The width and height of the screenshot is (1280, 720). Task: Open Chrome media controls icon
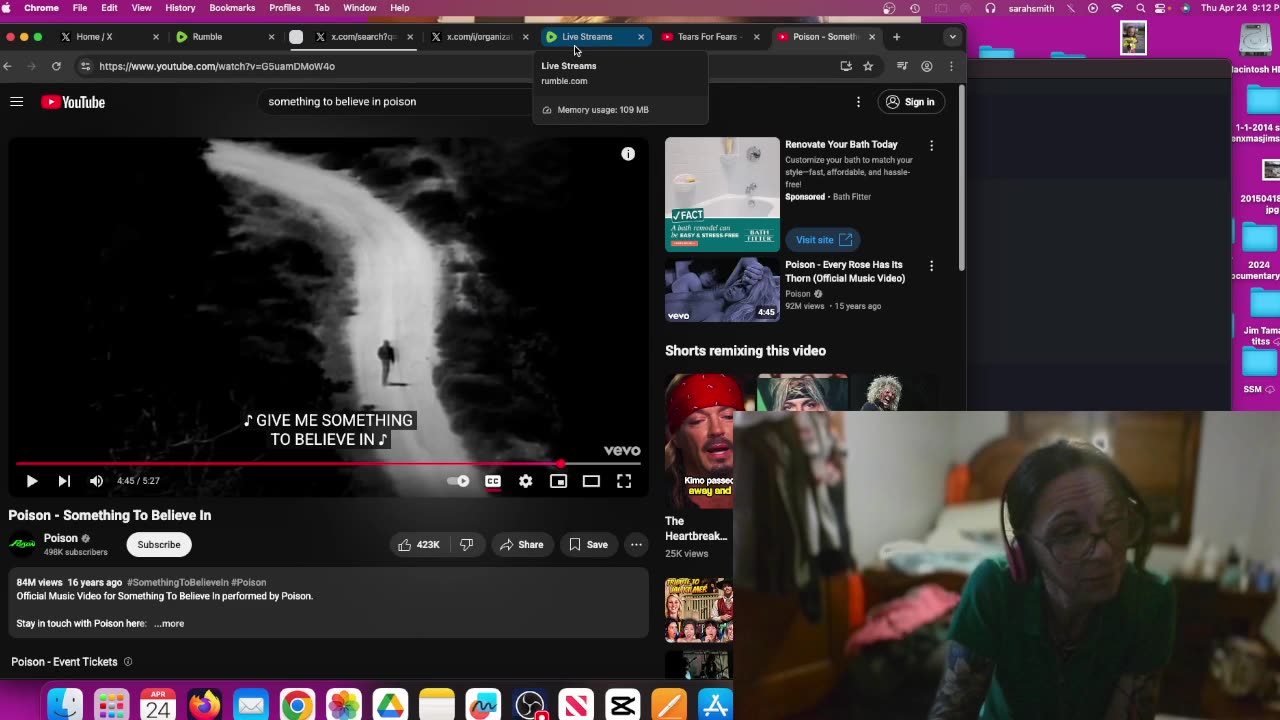[x=902, y=66]
